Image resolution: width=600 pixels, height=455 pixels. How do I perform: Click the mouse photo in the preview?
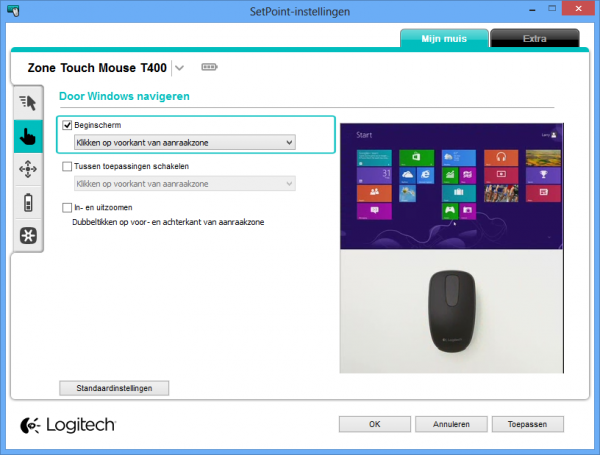[452, 311]
